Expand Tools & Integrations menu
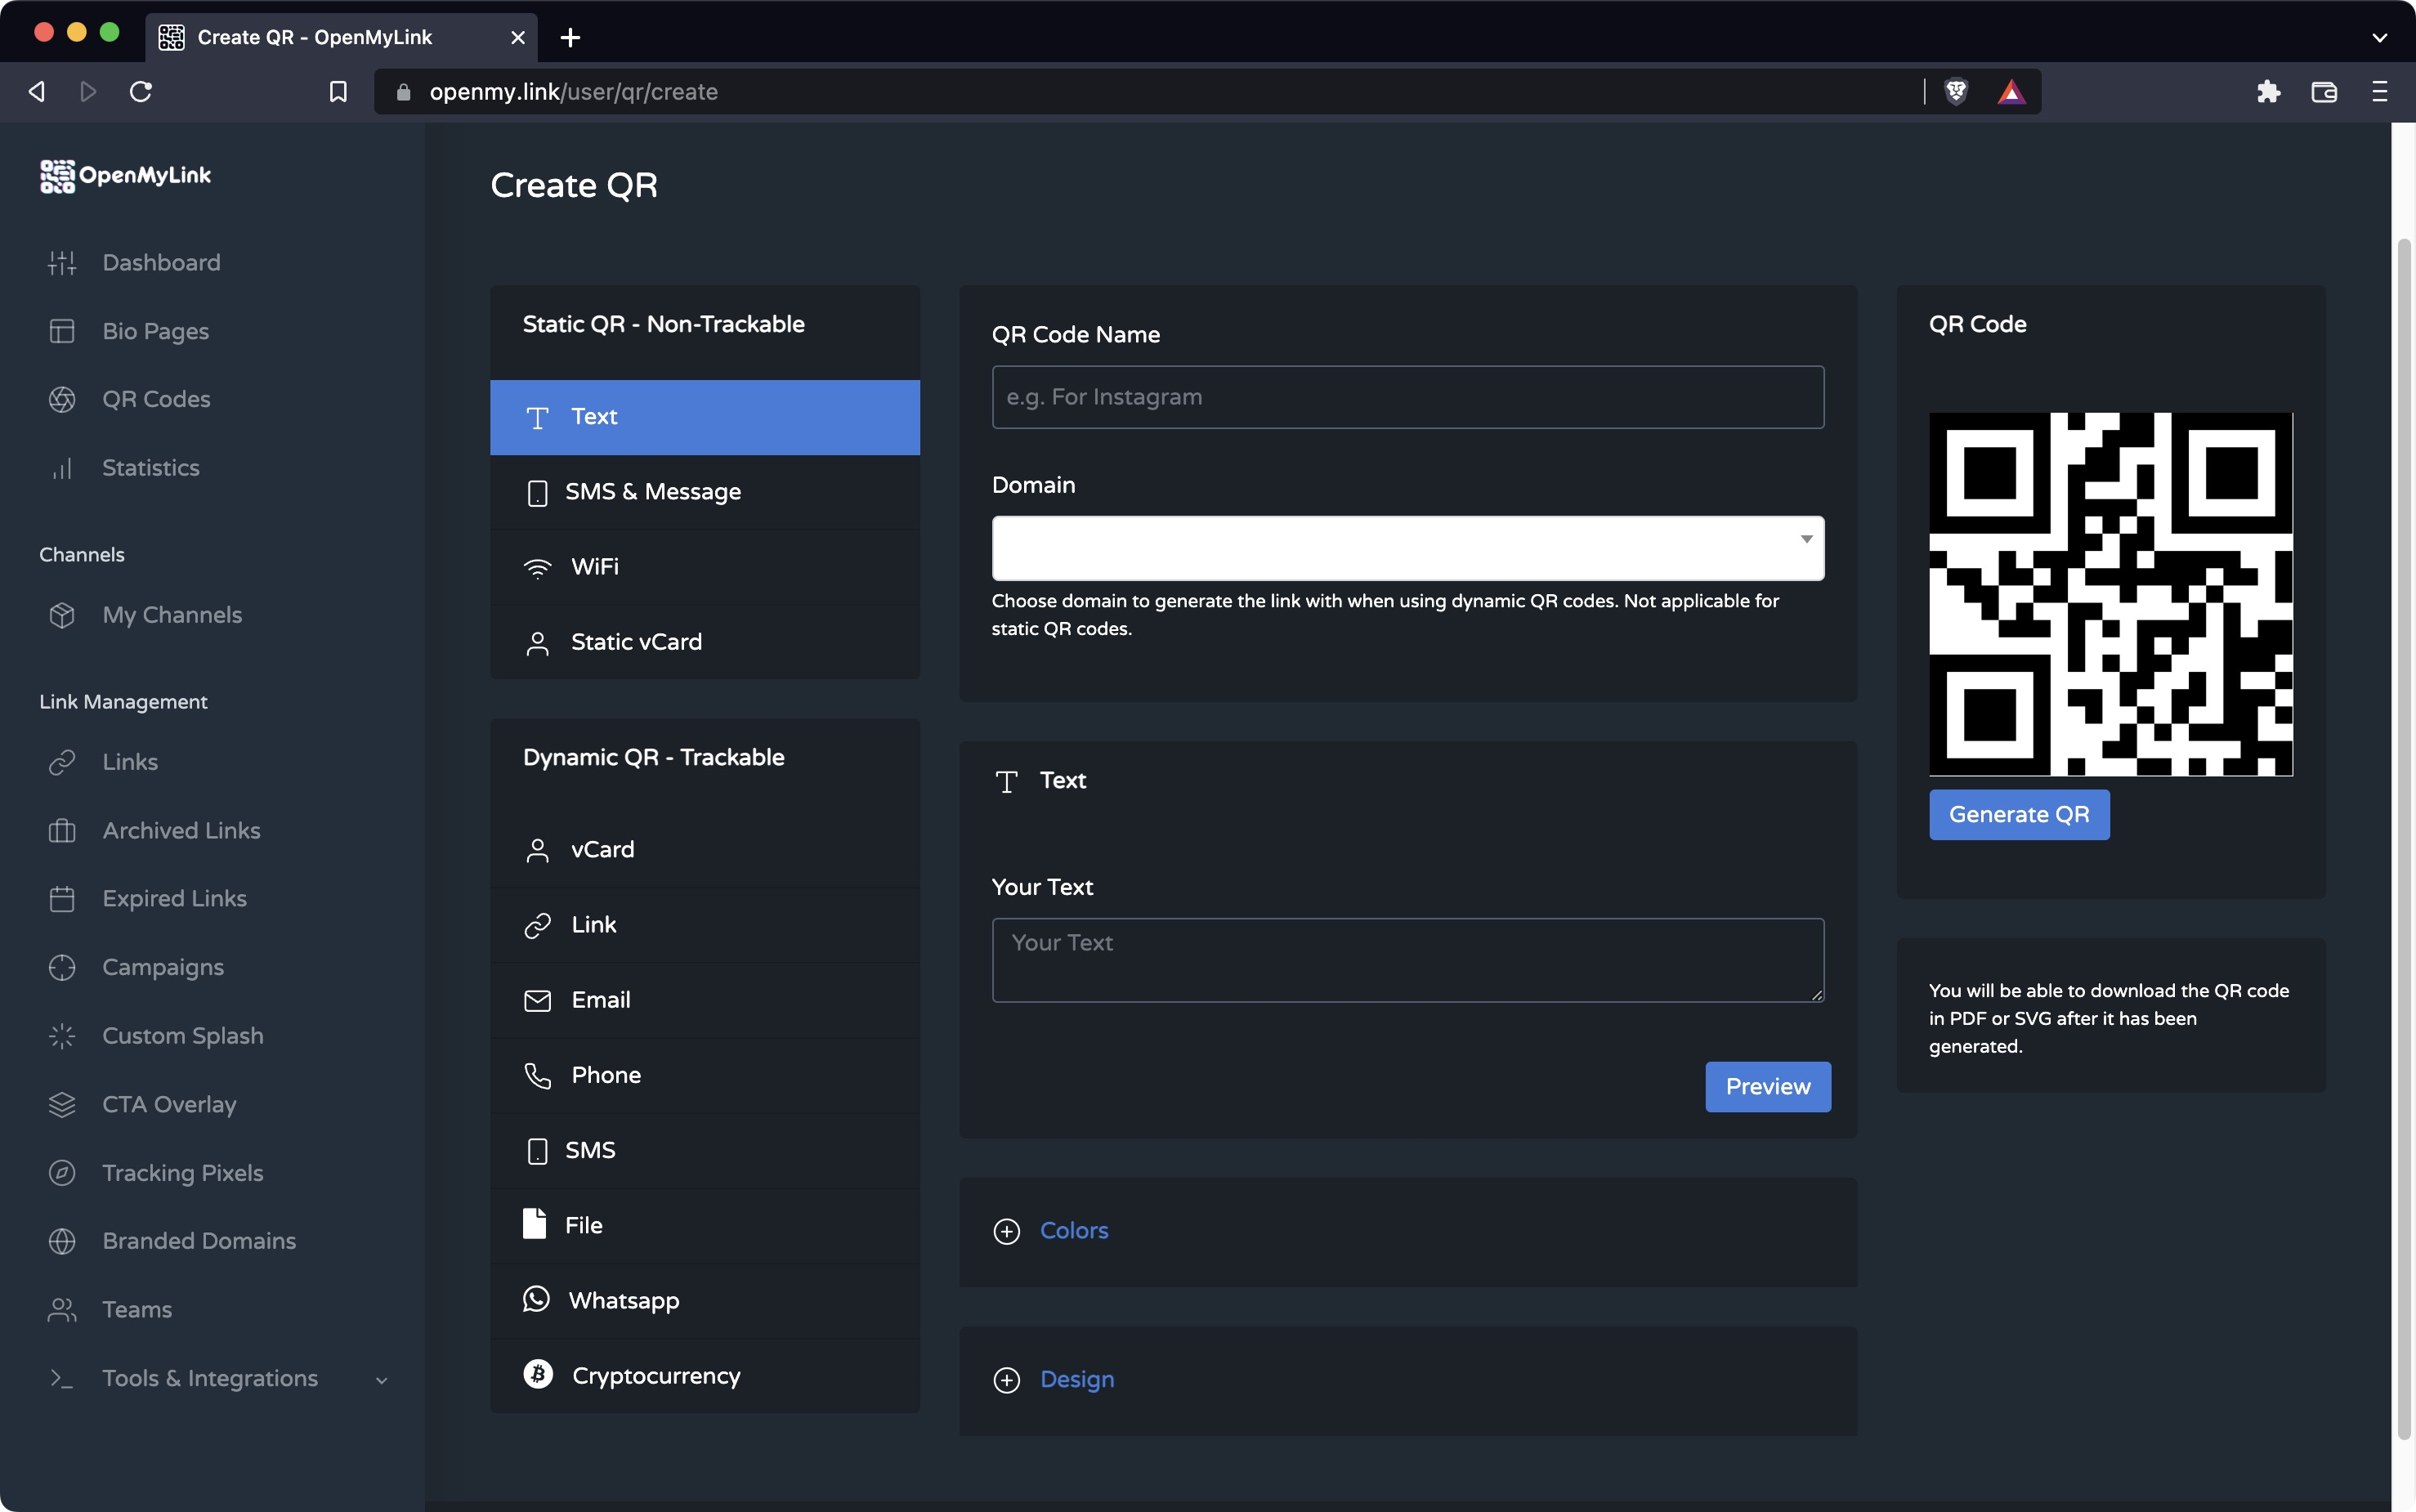 [x=210, y=1378]
